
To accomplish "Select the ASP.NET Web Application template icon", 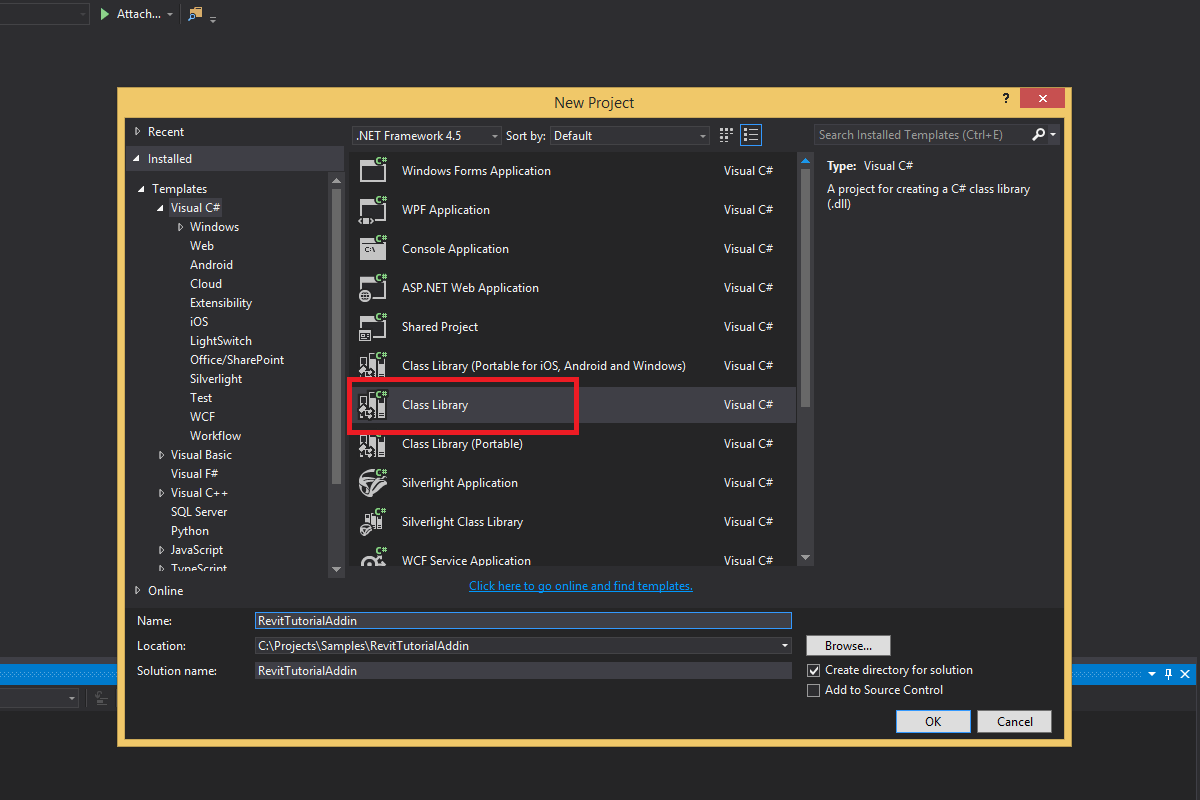I will point(373,287).
